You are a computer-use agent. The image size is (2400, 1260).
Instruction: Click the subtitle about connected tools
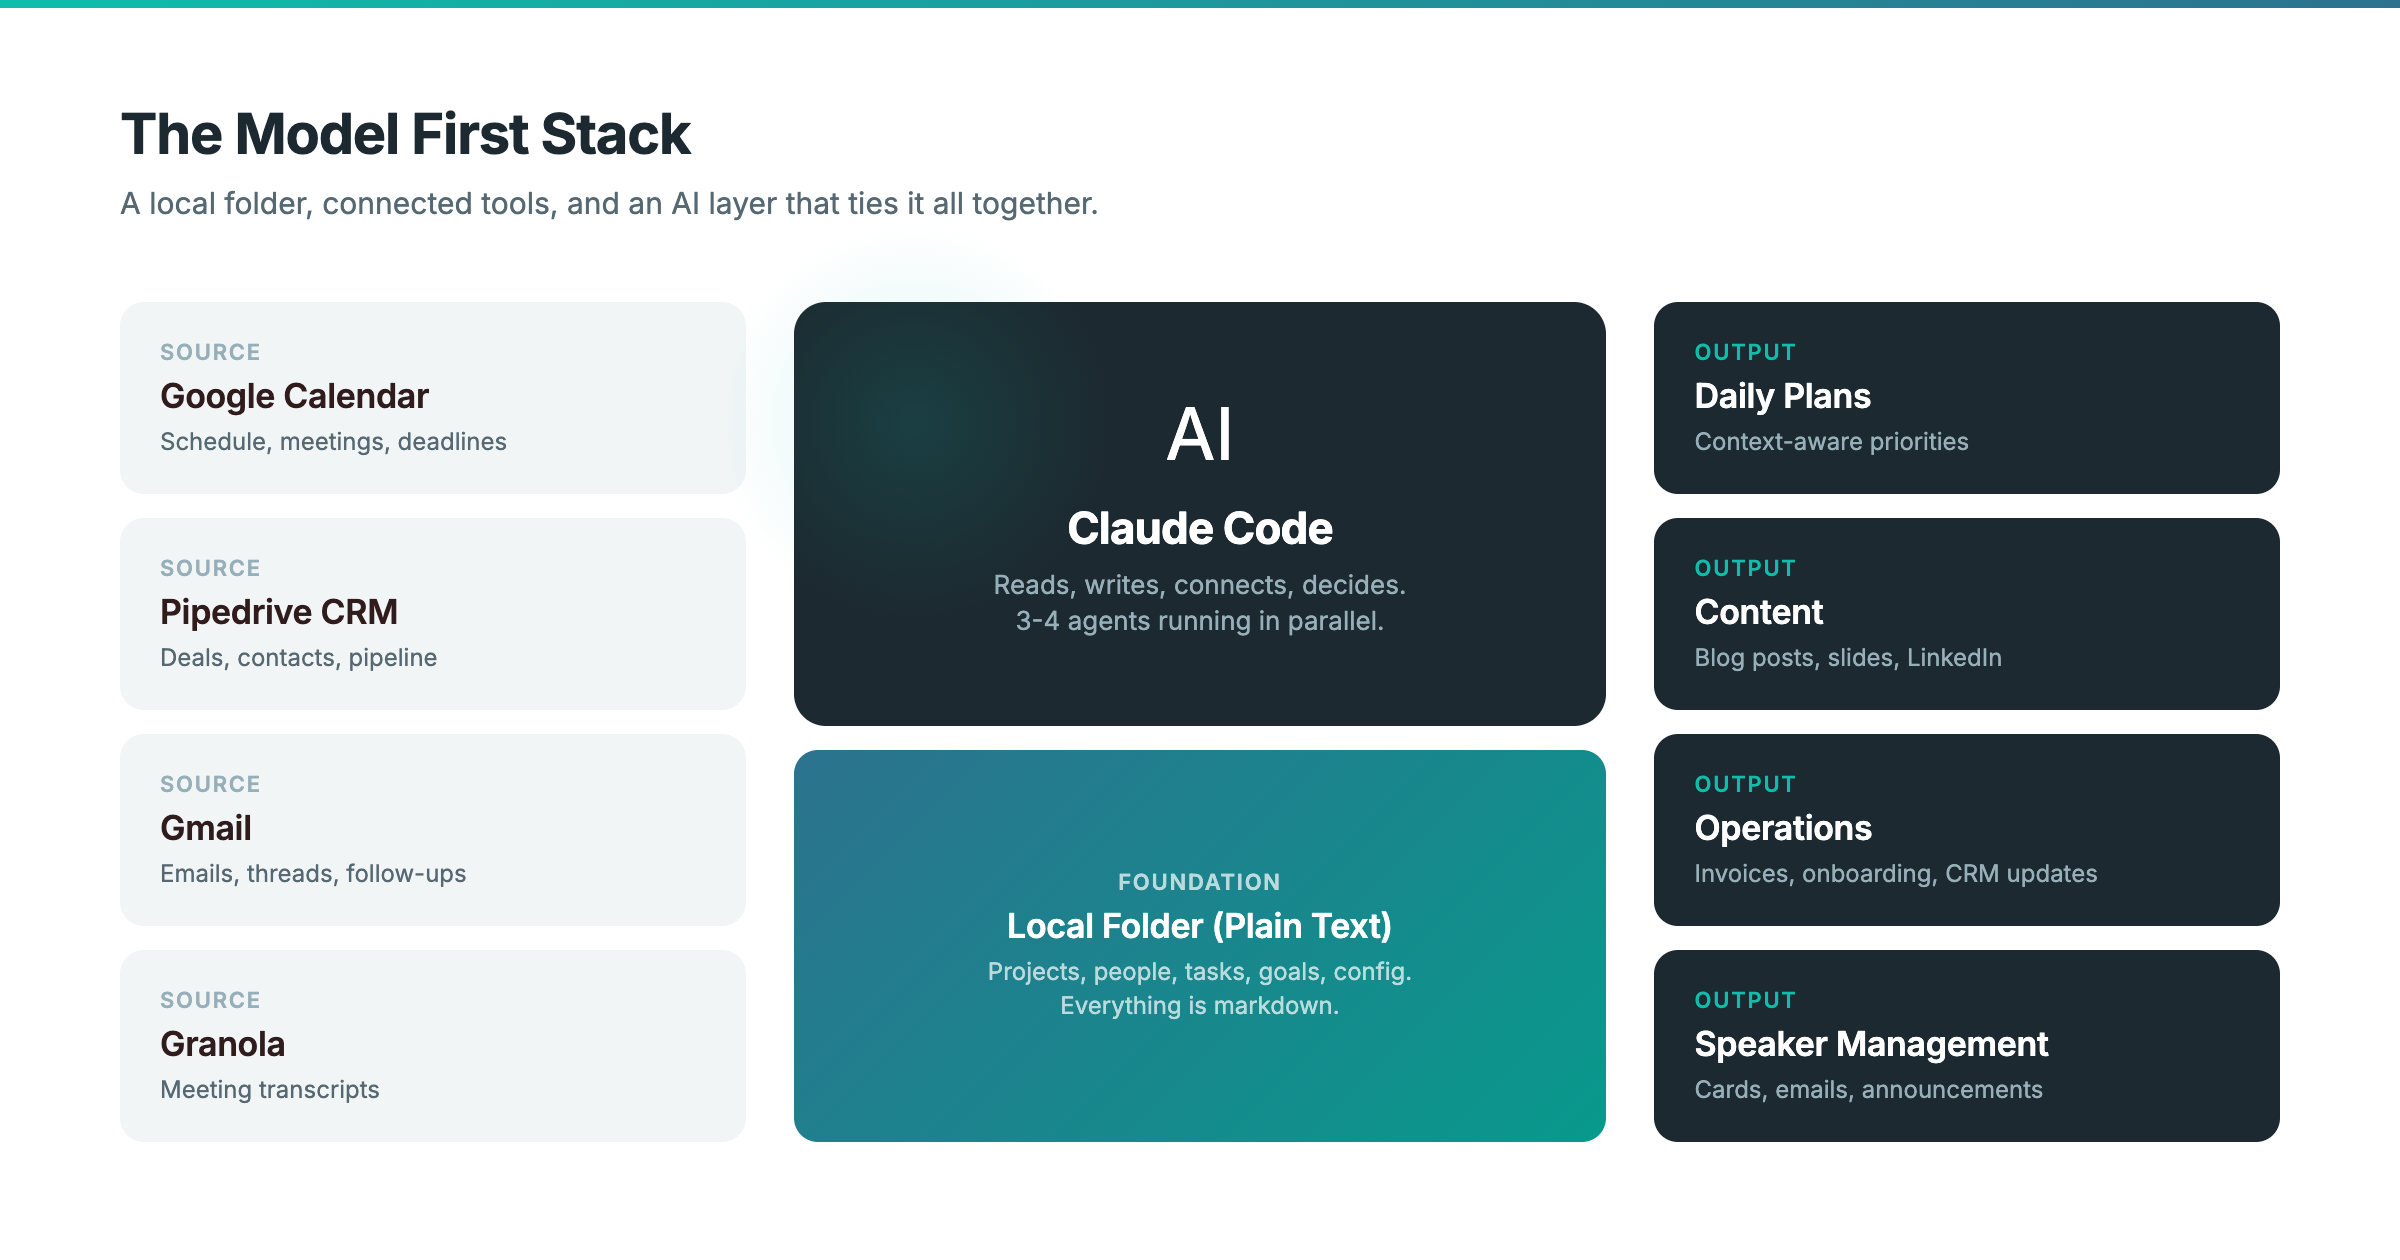click(x=608, y=203)
